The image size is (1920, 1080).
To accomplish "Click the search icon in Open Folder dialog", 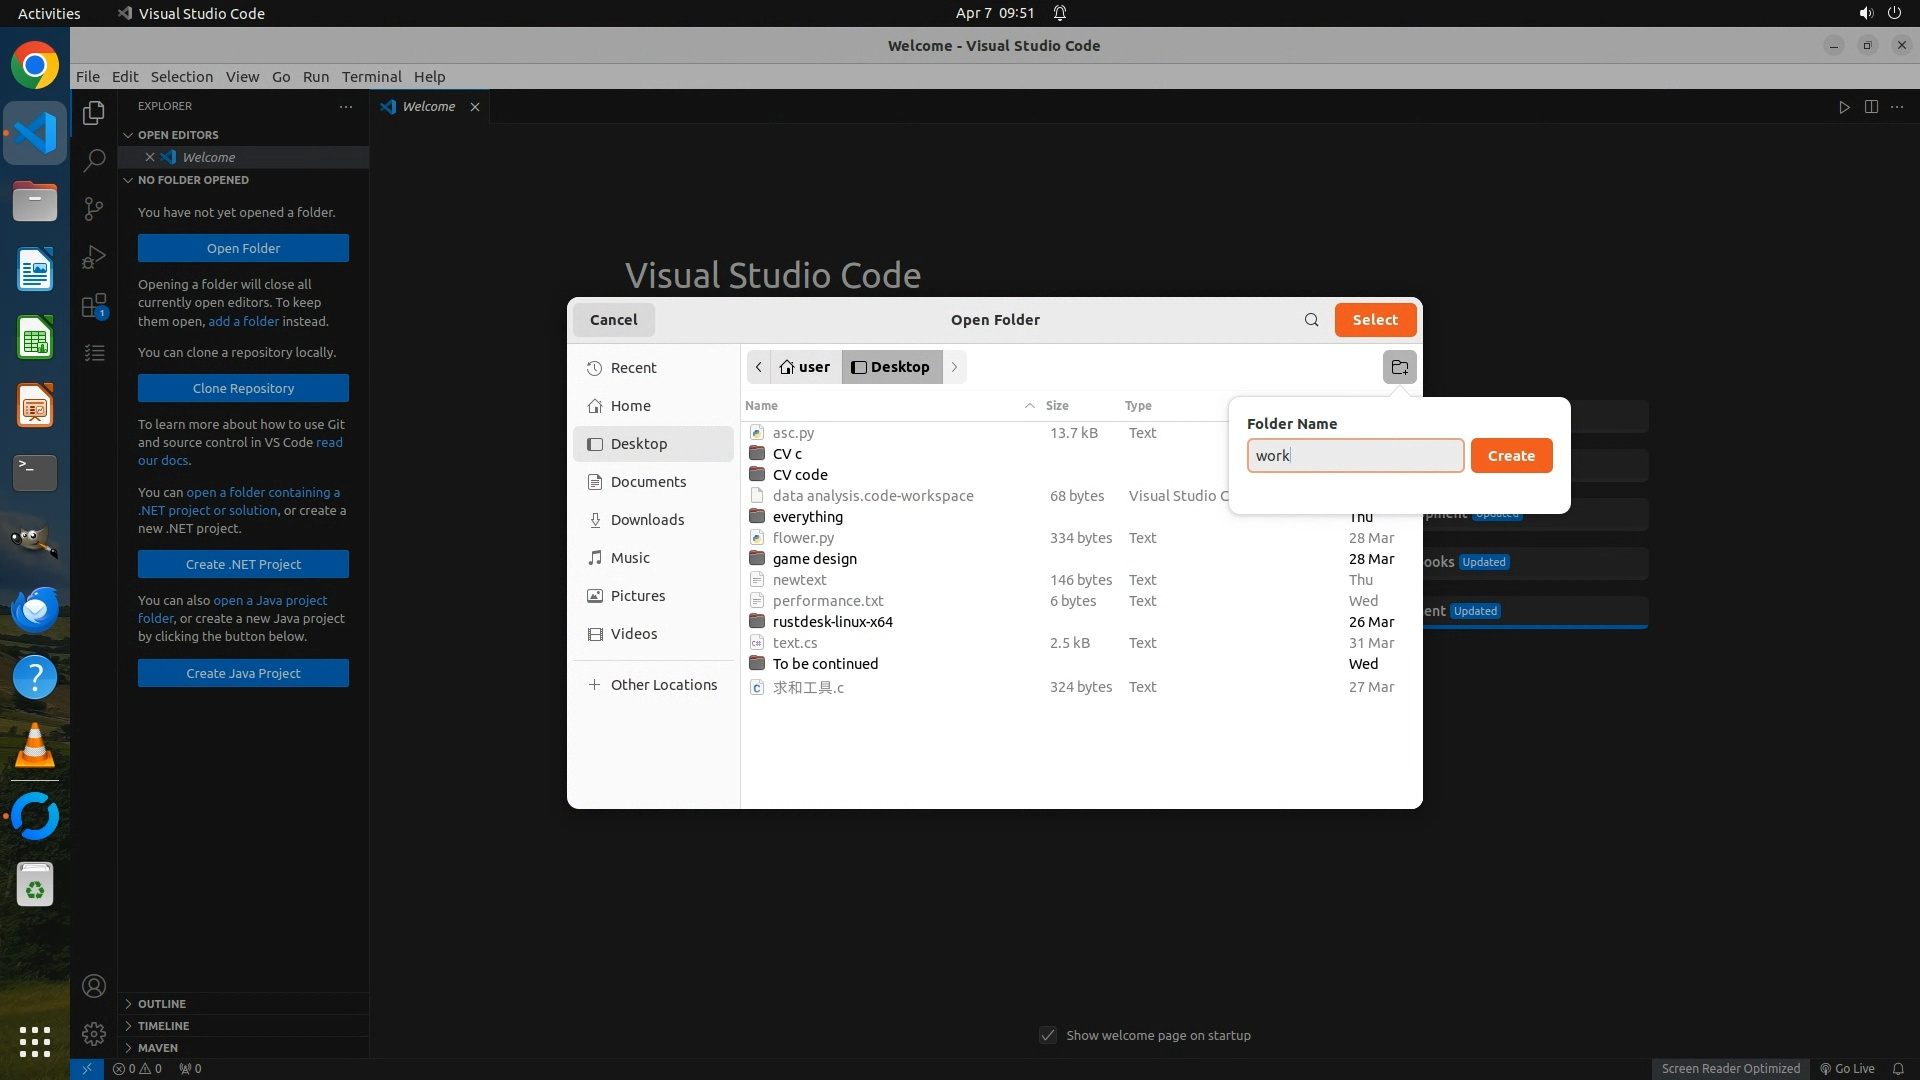I will 1311,320.
